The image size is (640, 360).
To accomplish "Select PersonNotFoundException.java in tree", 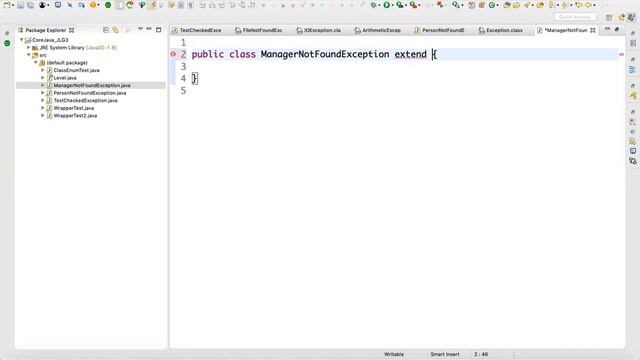I will [90, 93].
